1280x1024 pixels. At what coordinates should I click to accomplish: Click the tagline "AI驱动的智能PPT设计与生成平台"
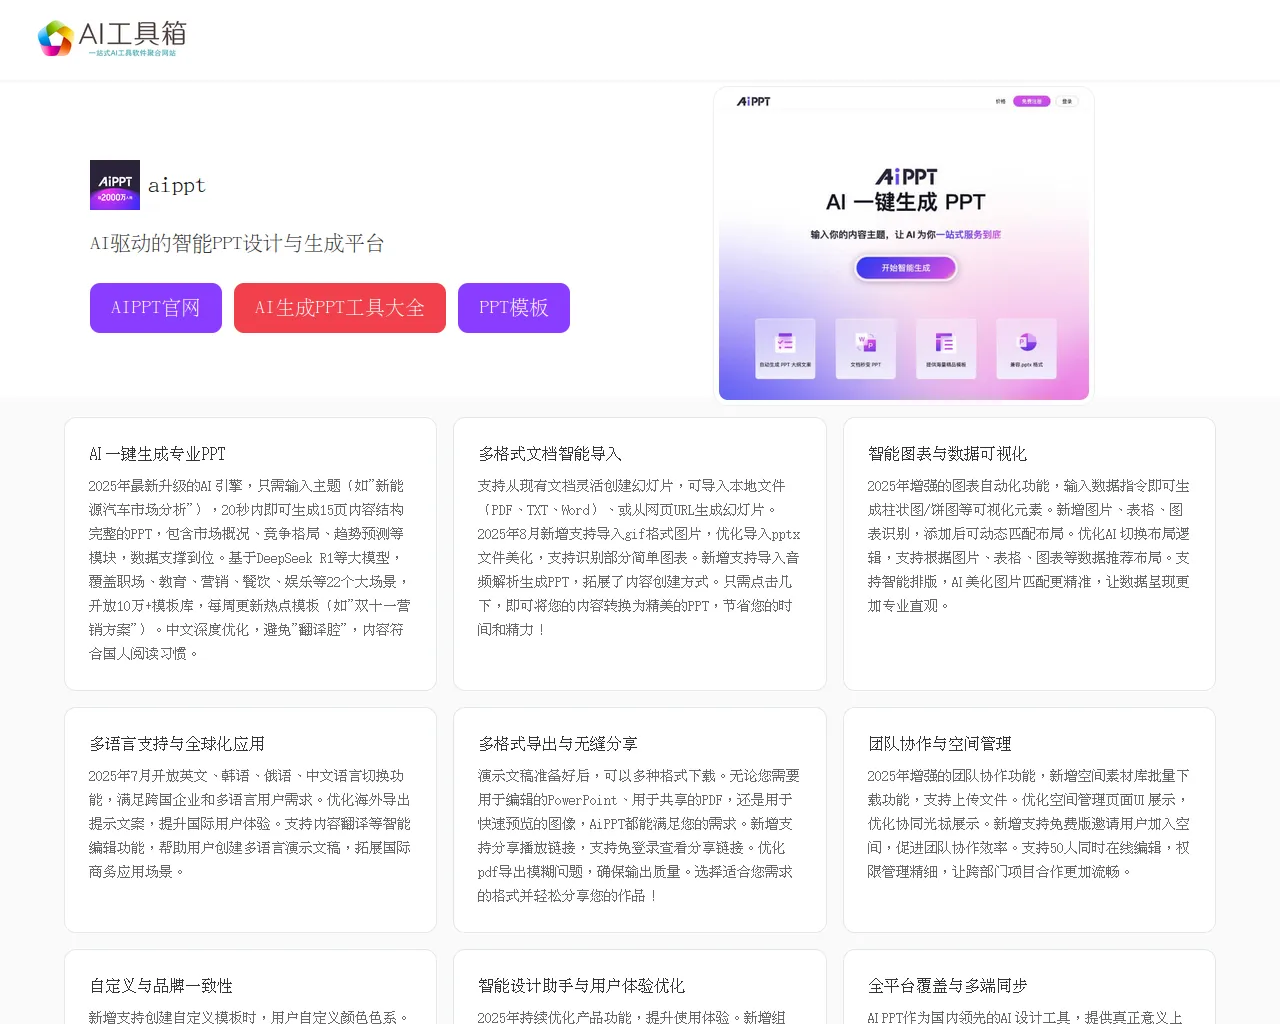(x=237, y=243)
